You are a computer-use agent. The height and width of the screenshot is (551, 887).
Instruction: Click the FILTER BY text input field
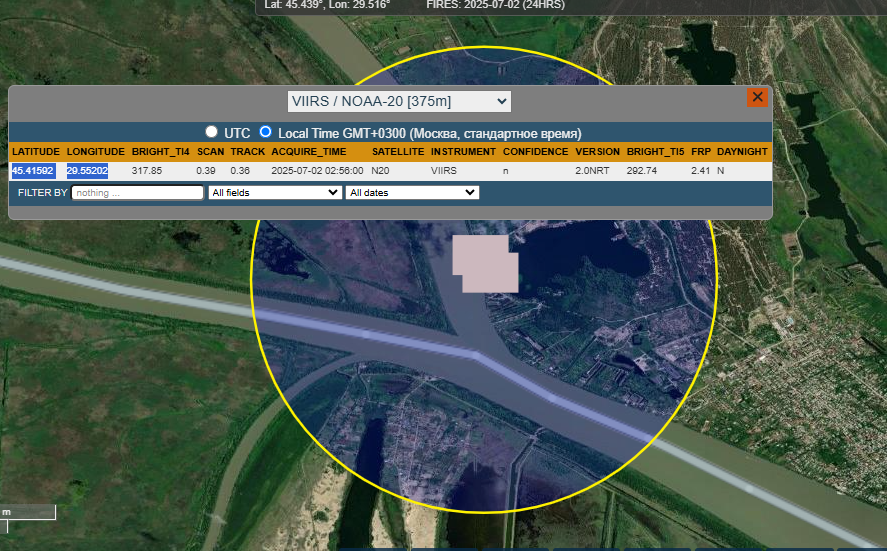[x=137, y=192]
